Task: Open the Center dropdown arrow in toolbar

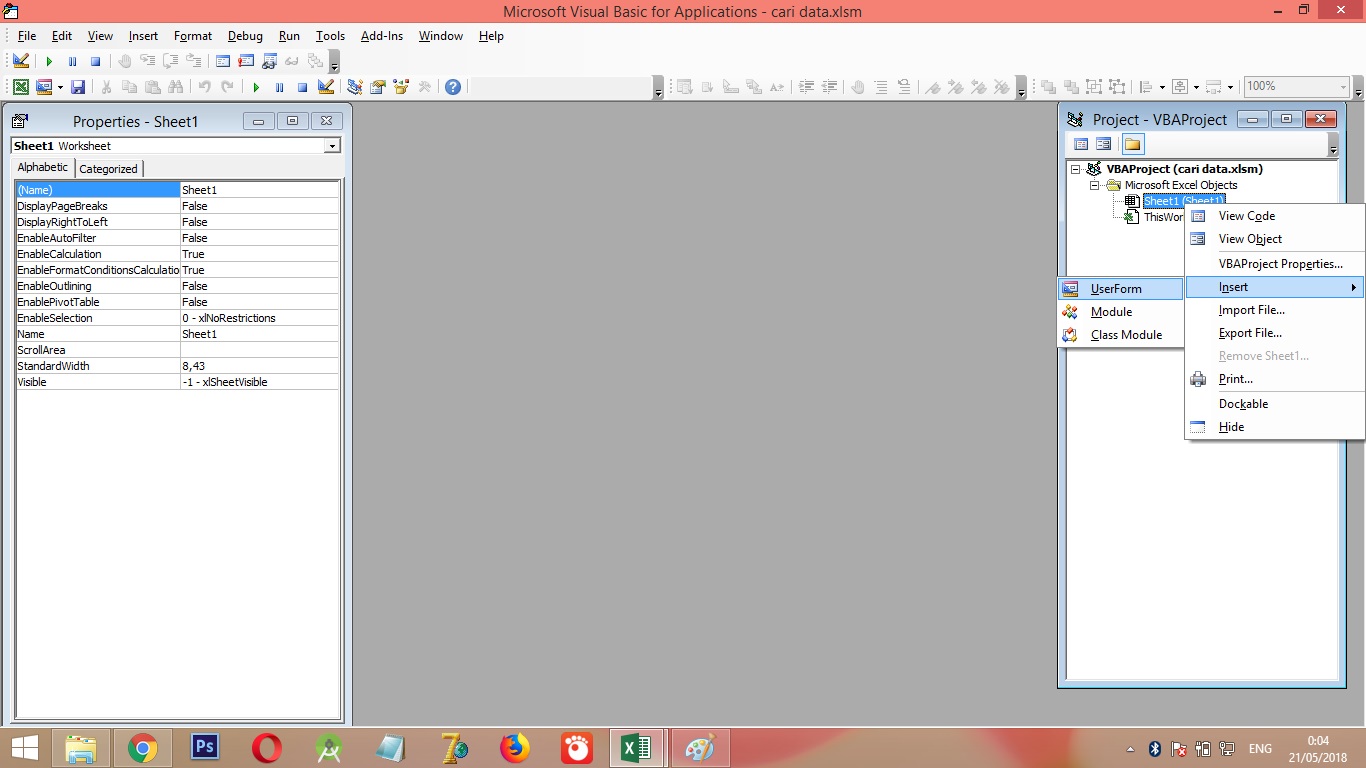Action: pos(1194,87)
